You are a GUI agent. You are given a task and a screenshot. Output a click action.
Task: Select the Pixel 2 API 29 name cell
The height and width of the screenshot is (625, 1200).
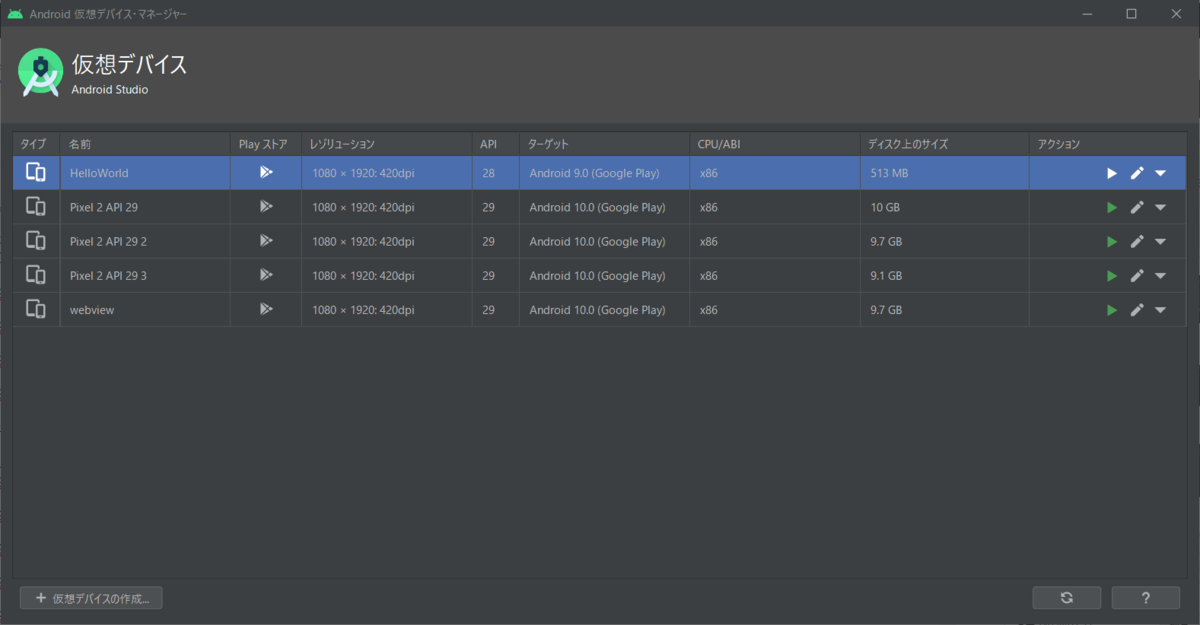(145, 208)
